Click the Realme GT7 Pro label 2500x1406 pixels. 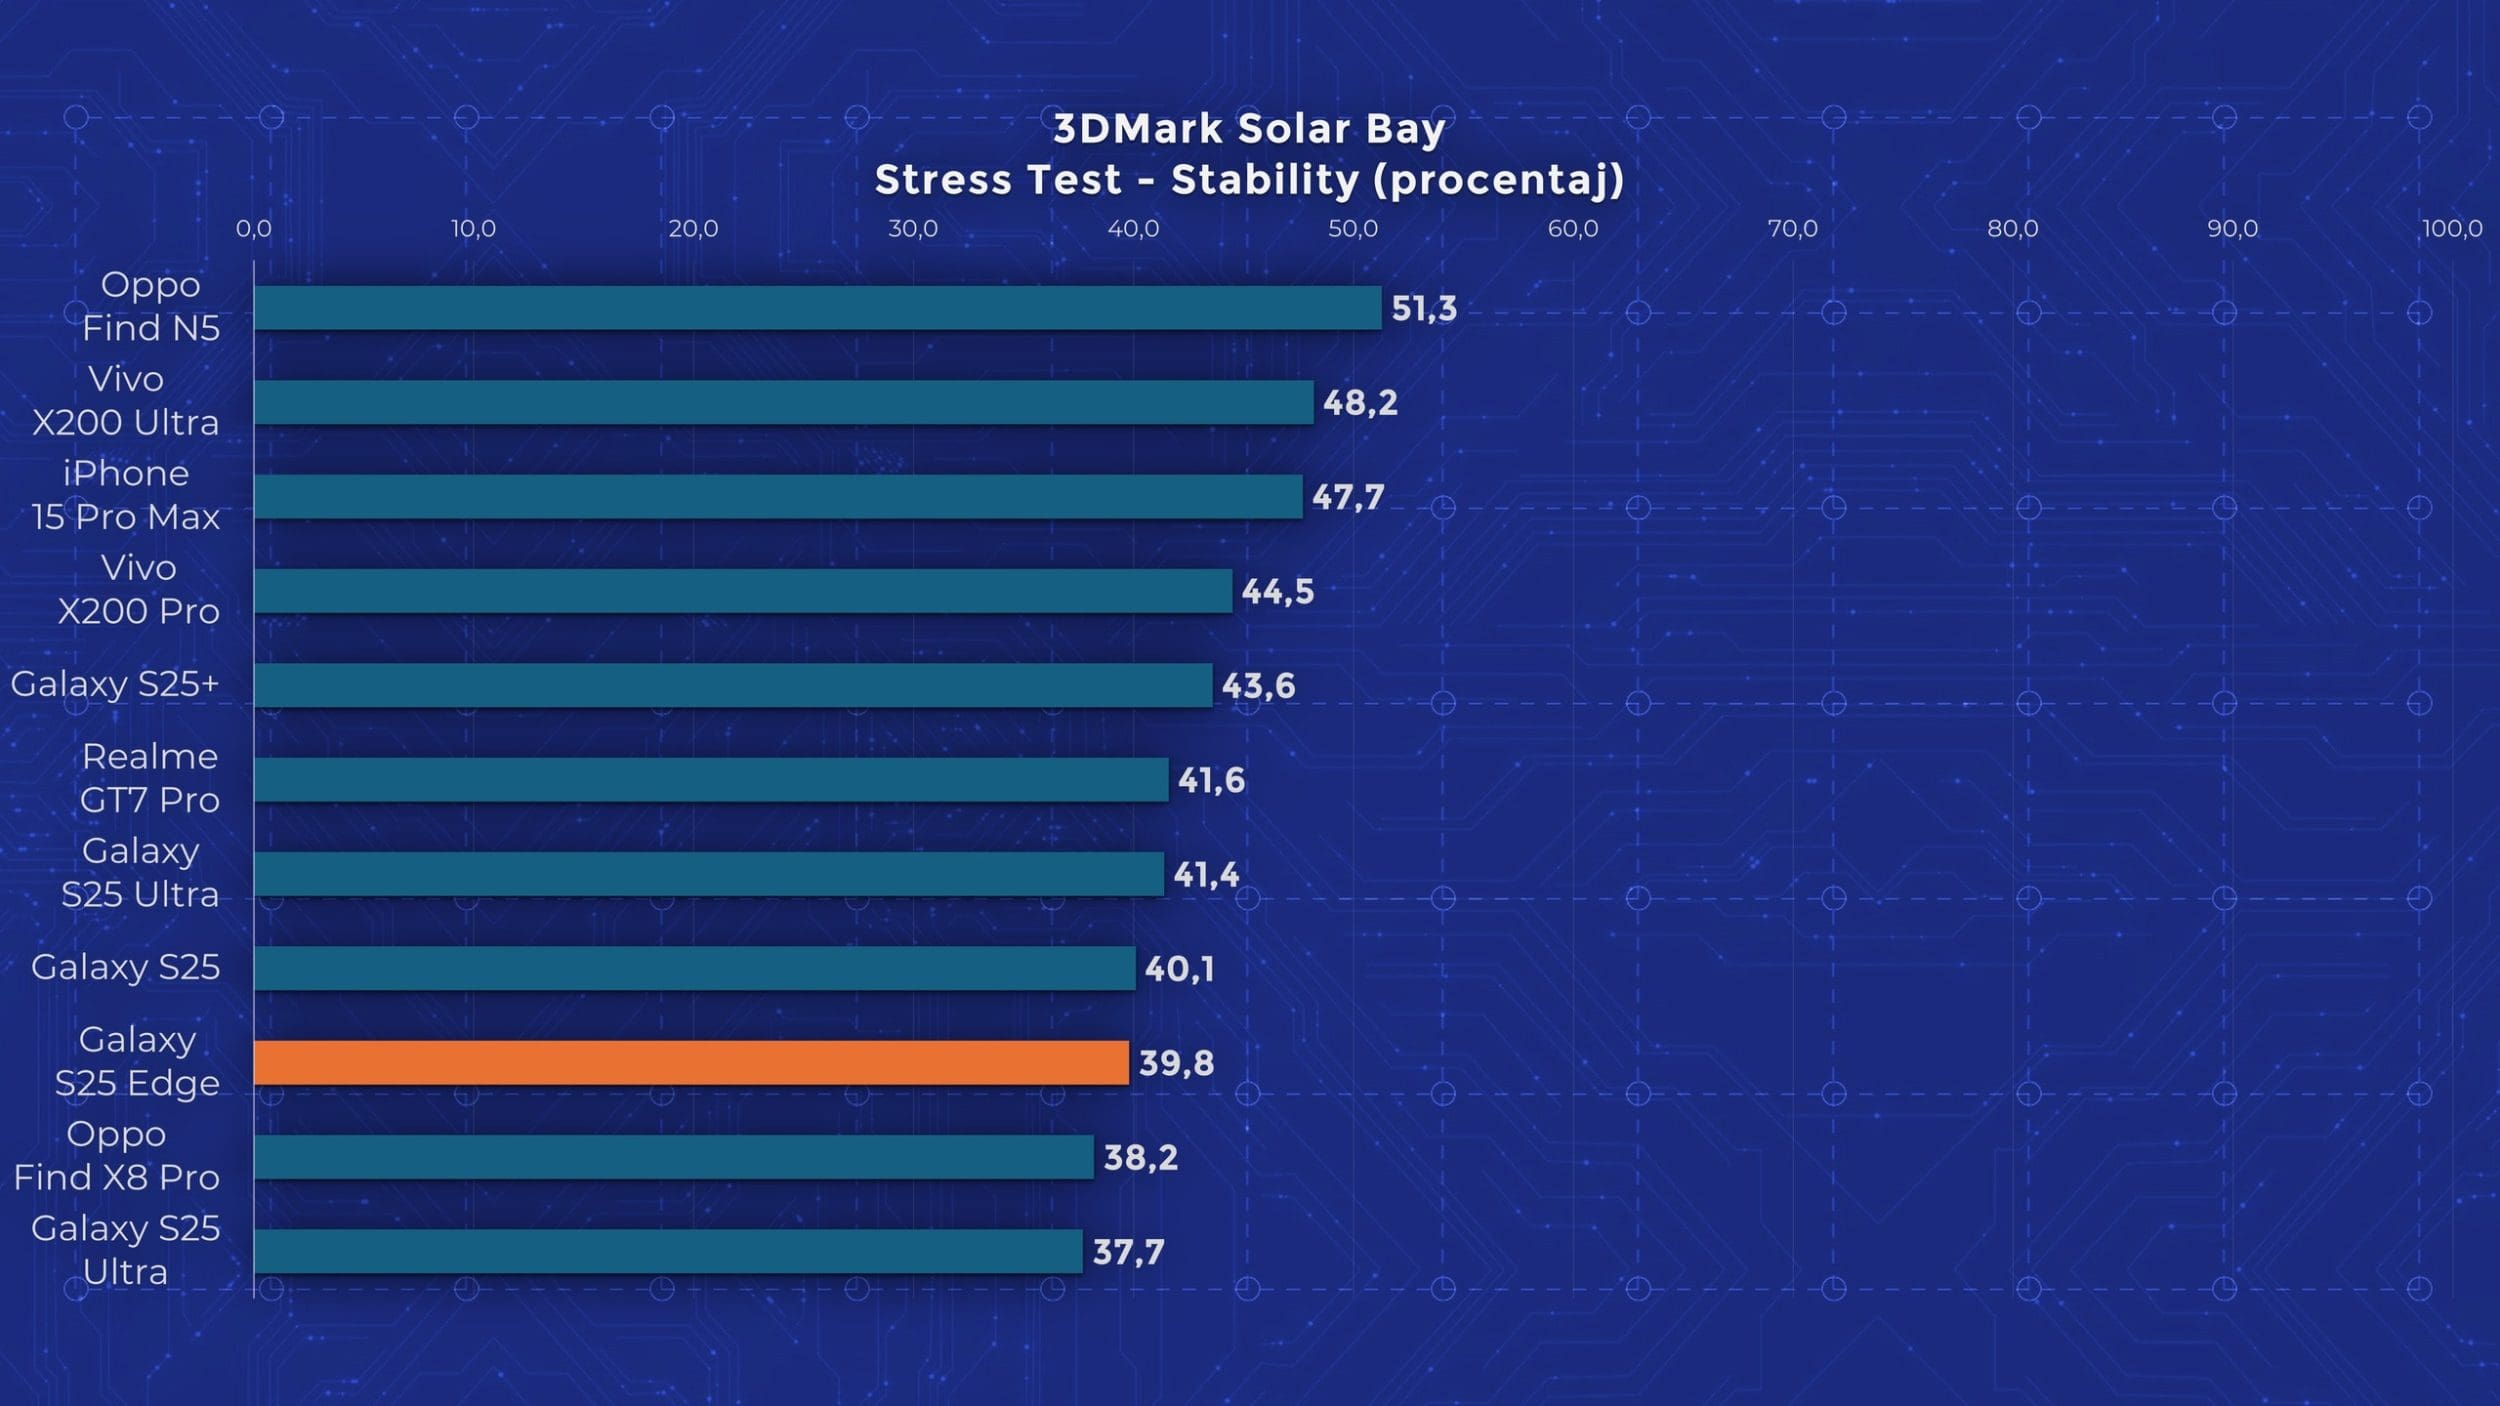tap(150, 778)
